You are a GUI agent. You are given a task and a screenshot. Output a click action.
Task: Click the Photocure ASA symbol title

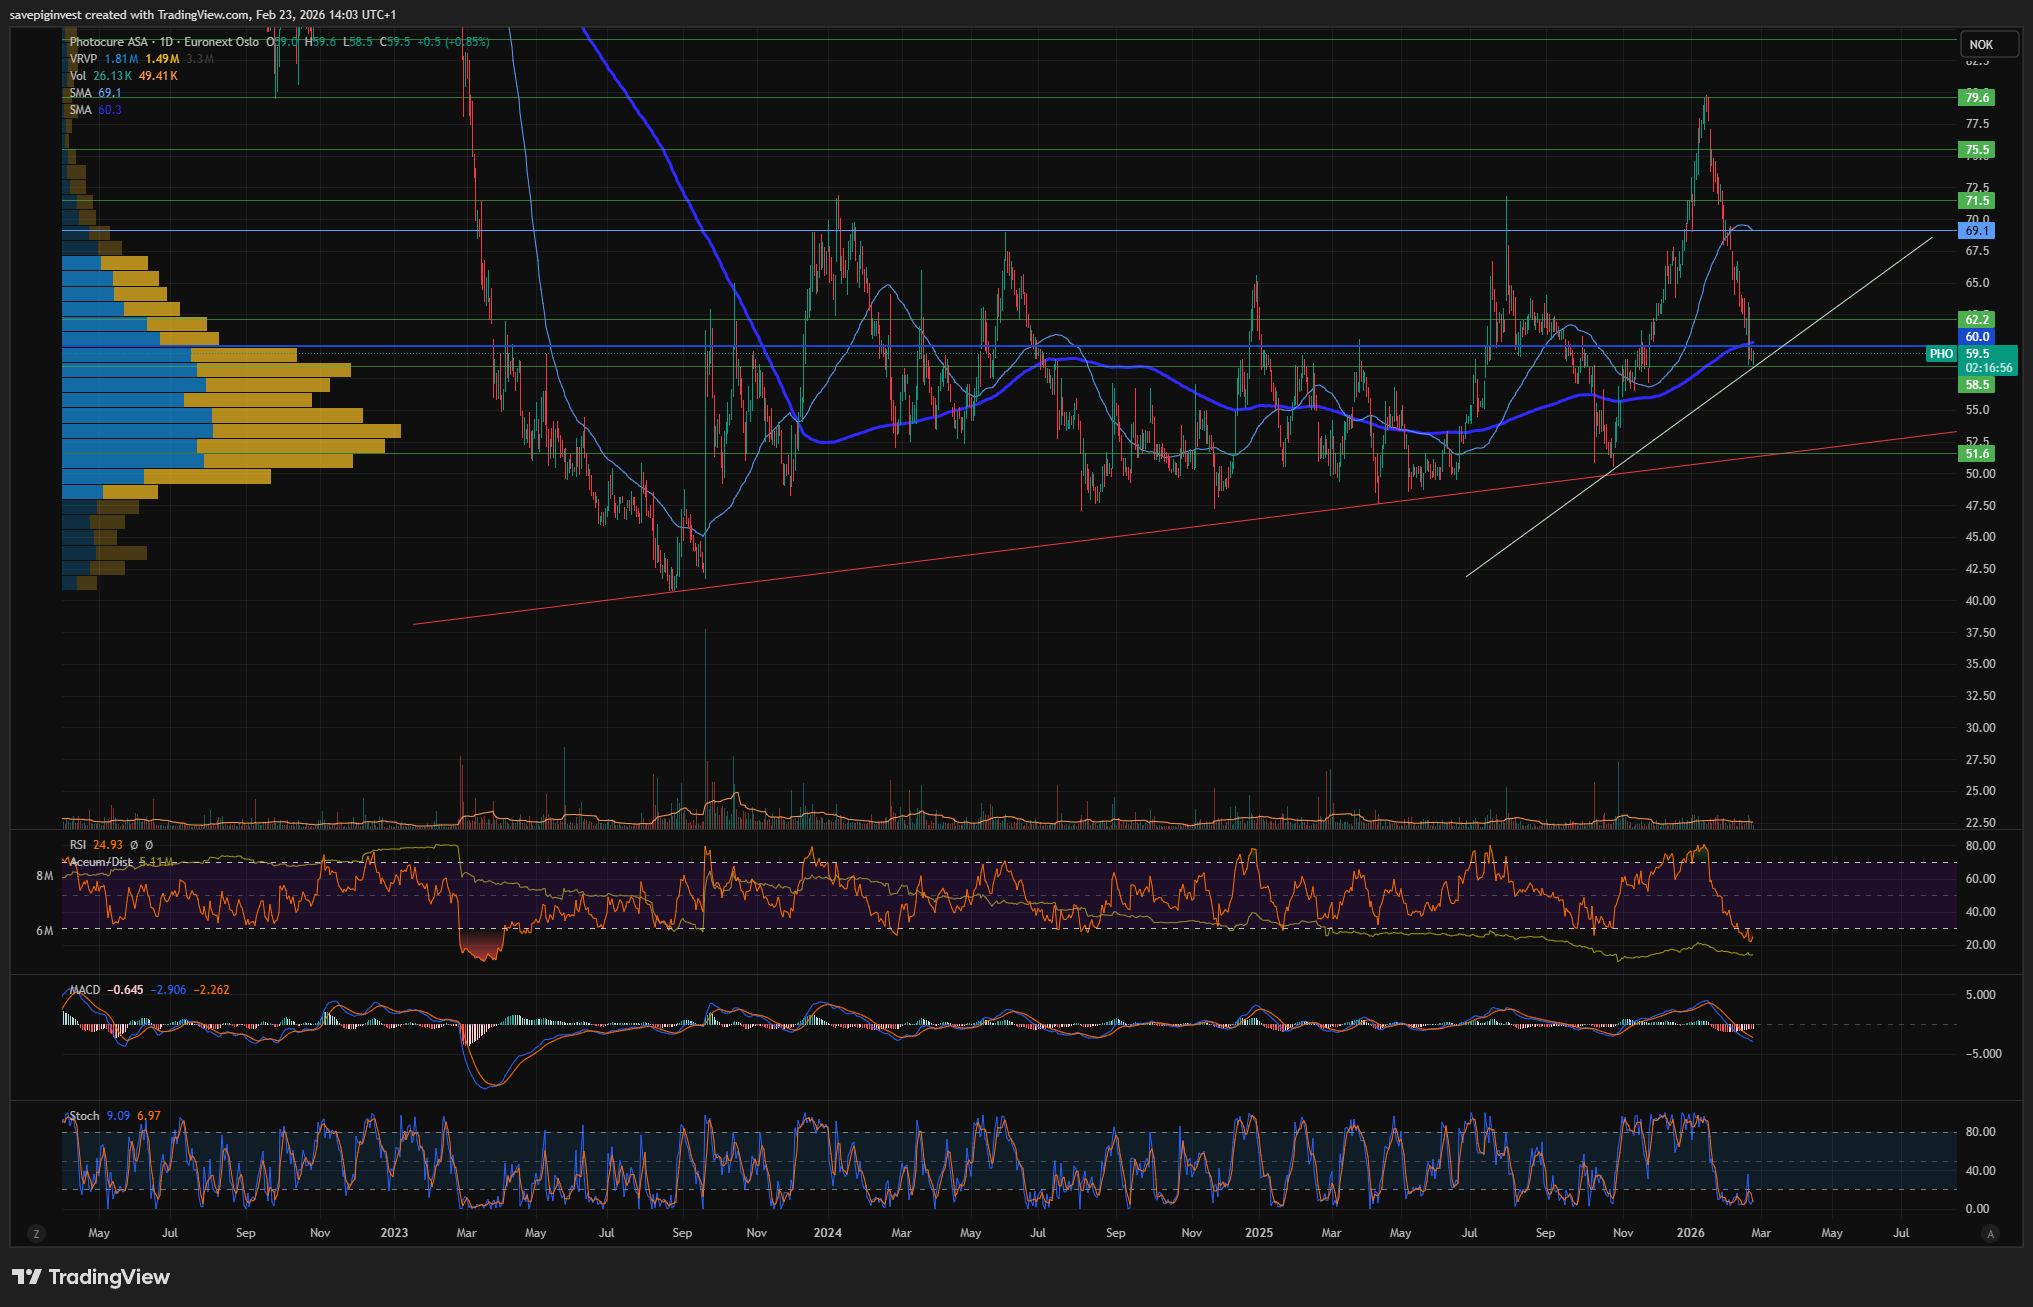coord(109,42)
